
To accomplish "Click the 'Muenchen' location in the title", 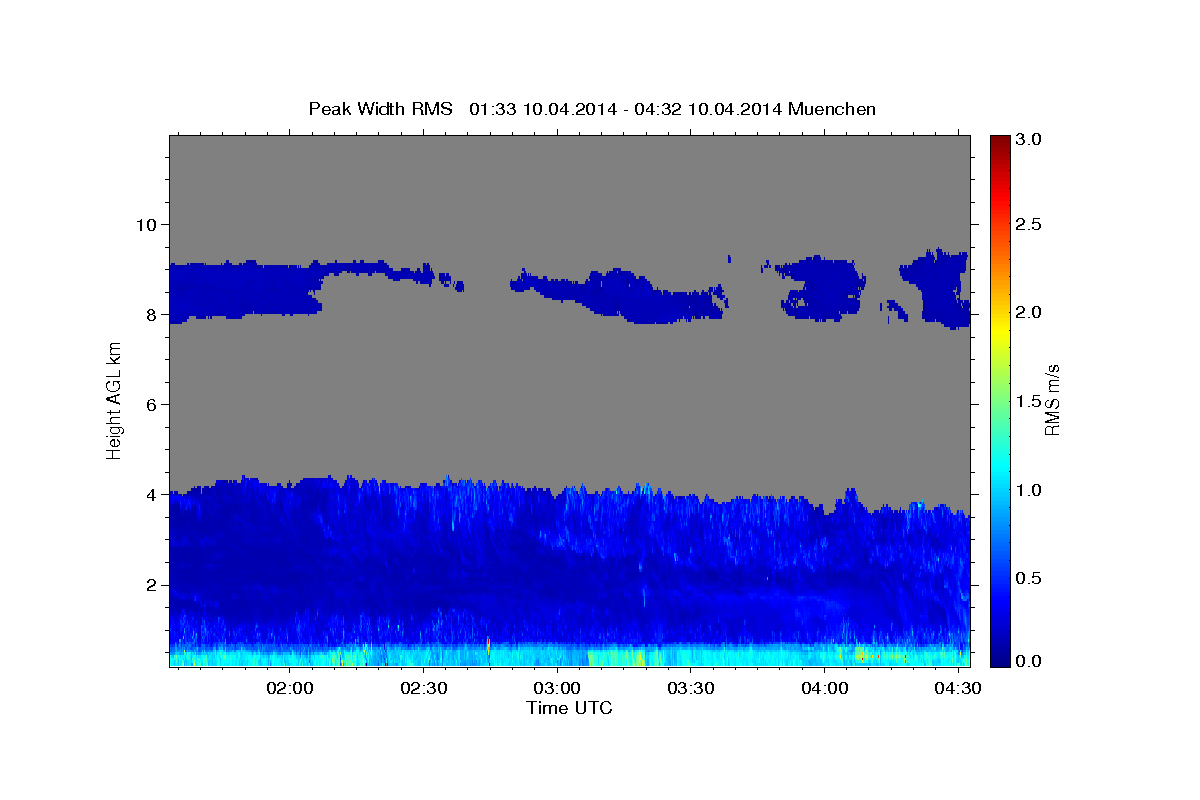I will pyautogui.click(x=832, y=108).
